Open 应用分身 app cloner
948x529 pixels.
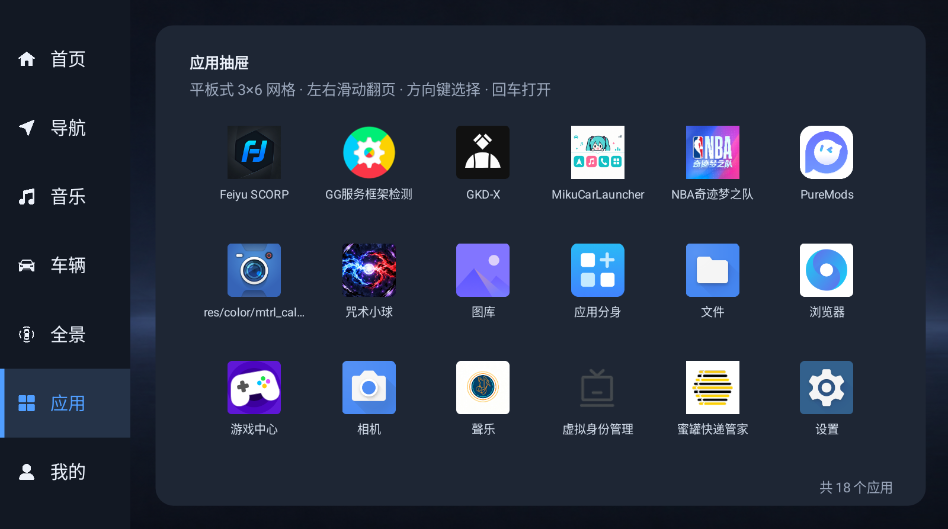click(597, 270)
